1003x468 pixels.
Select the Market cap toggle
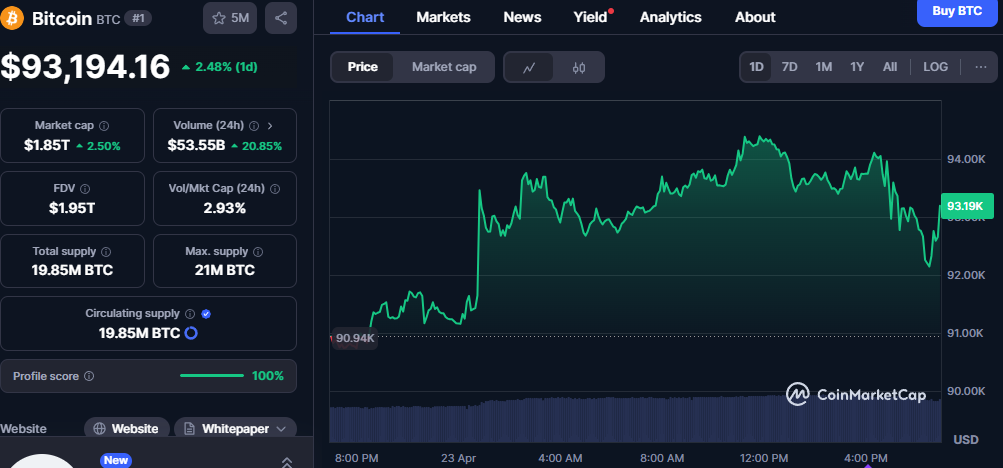click(x=444, y=67)
